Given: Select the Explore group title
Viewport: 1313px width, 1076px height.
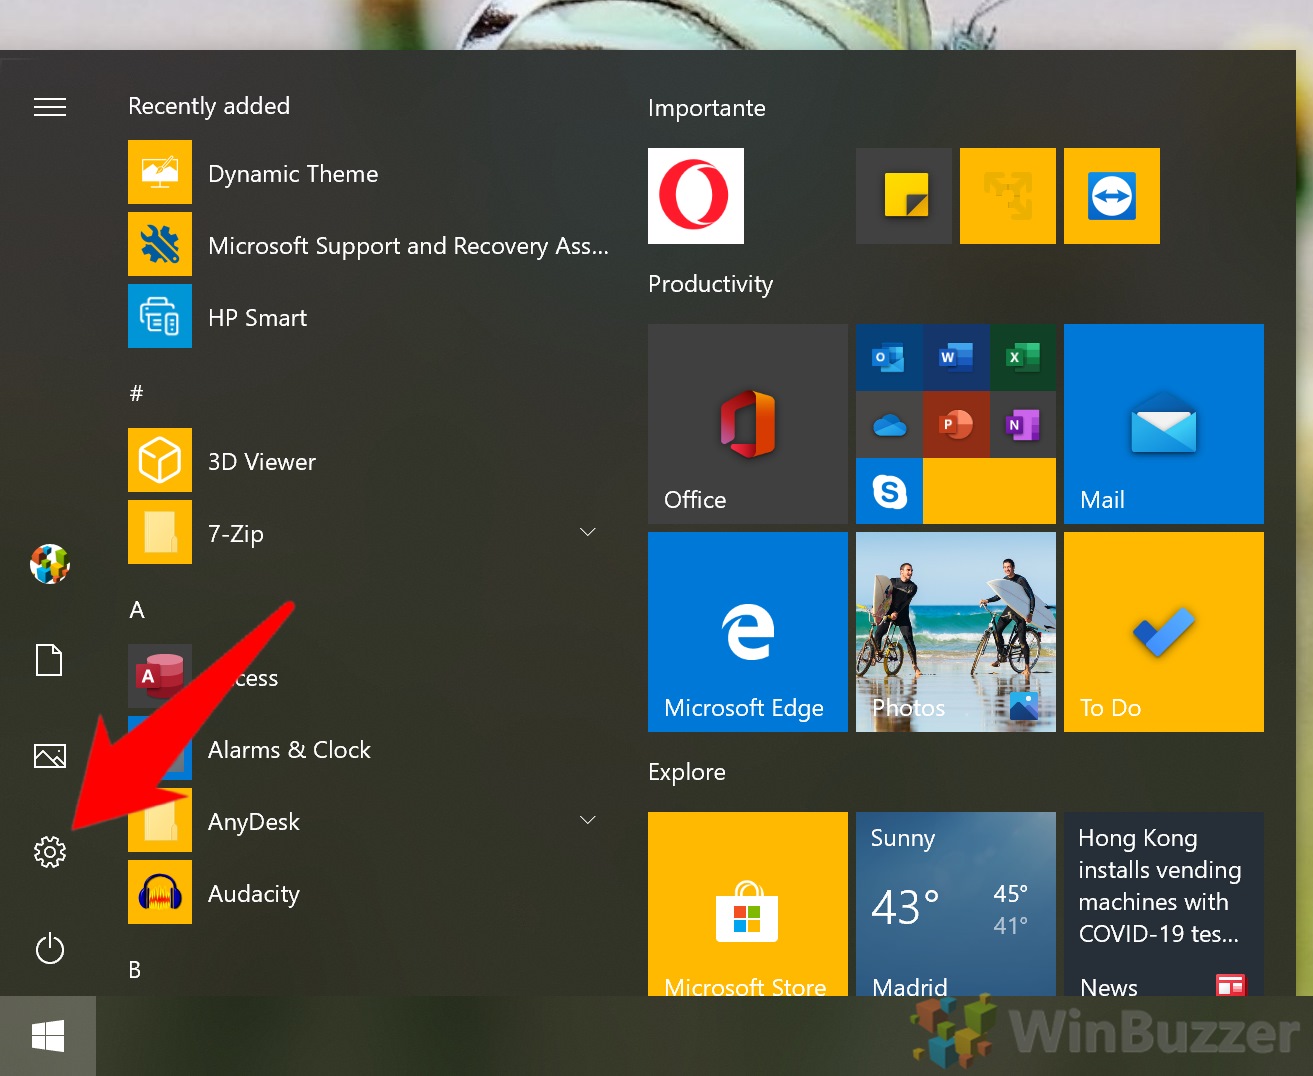Looking at the screenshot, I should [687, 772].
